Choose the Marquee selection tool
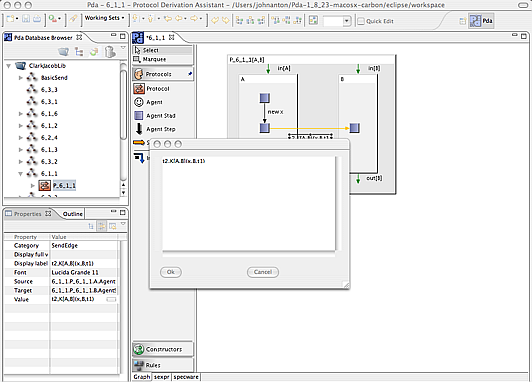This screenshot has height=382, width=532. (x=163, y=59)
